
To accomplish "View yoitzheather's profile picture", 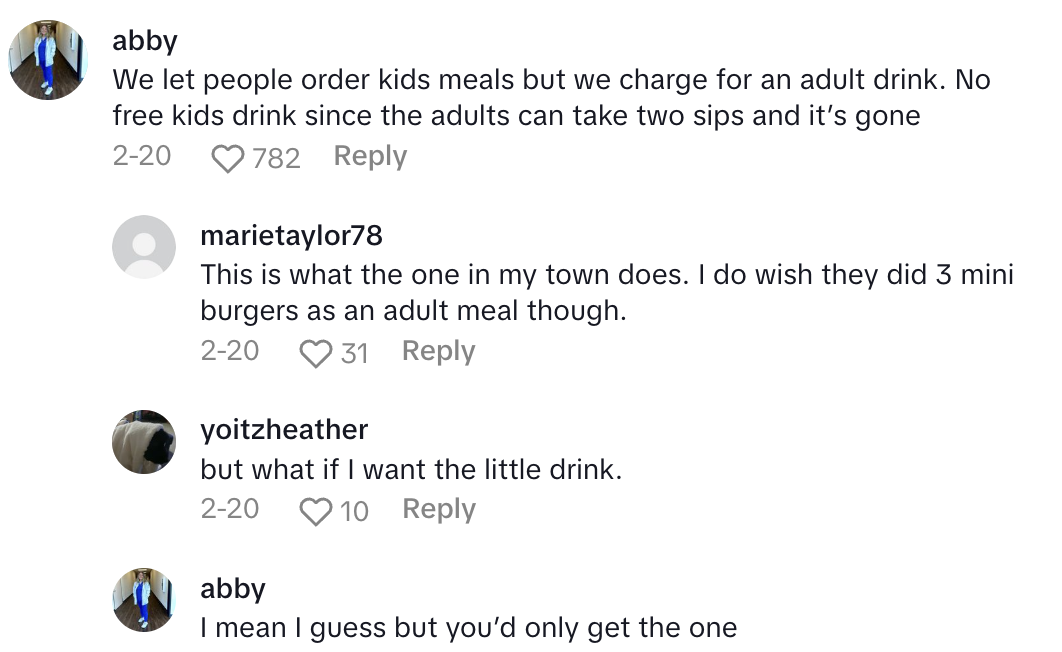I will coord(144,441).
